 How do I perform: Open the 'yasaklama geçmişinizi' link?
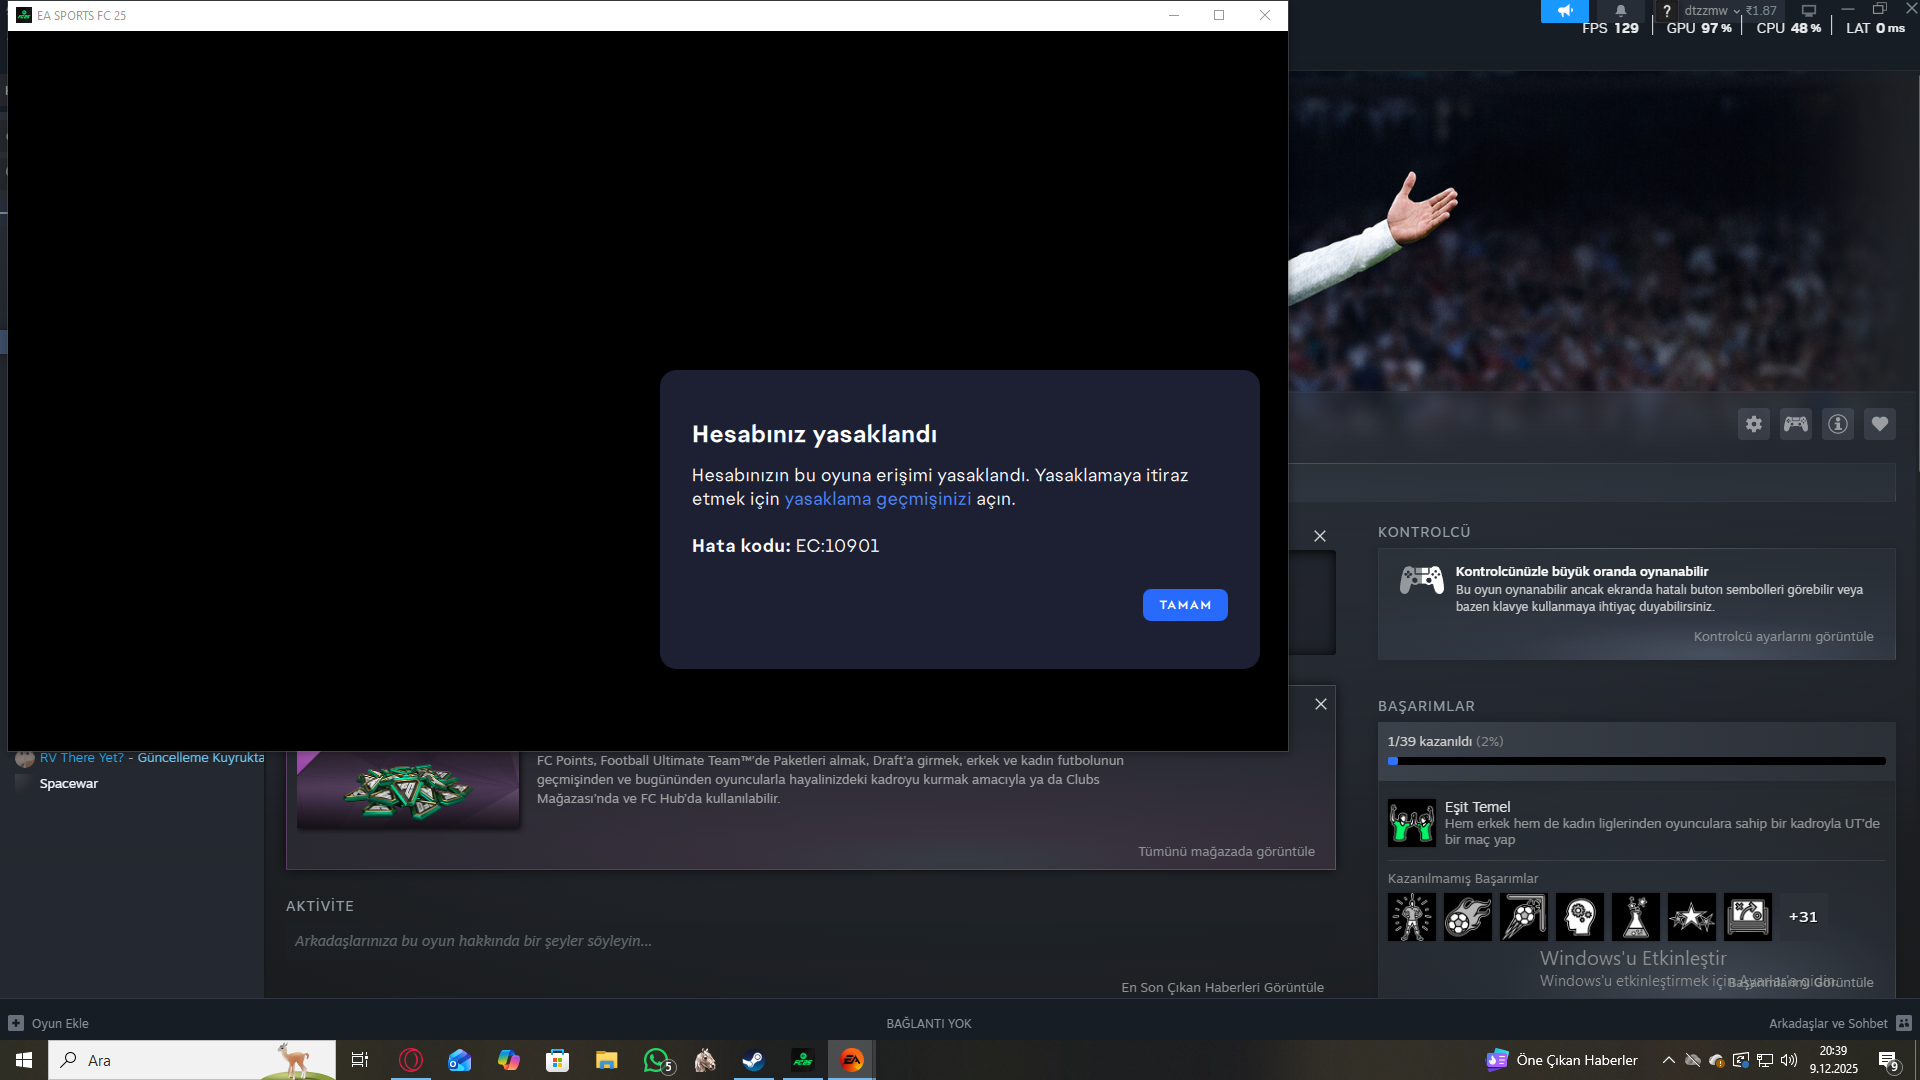click(877, 499)
